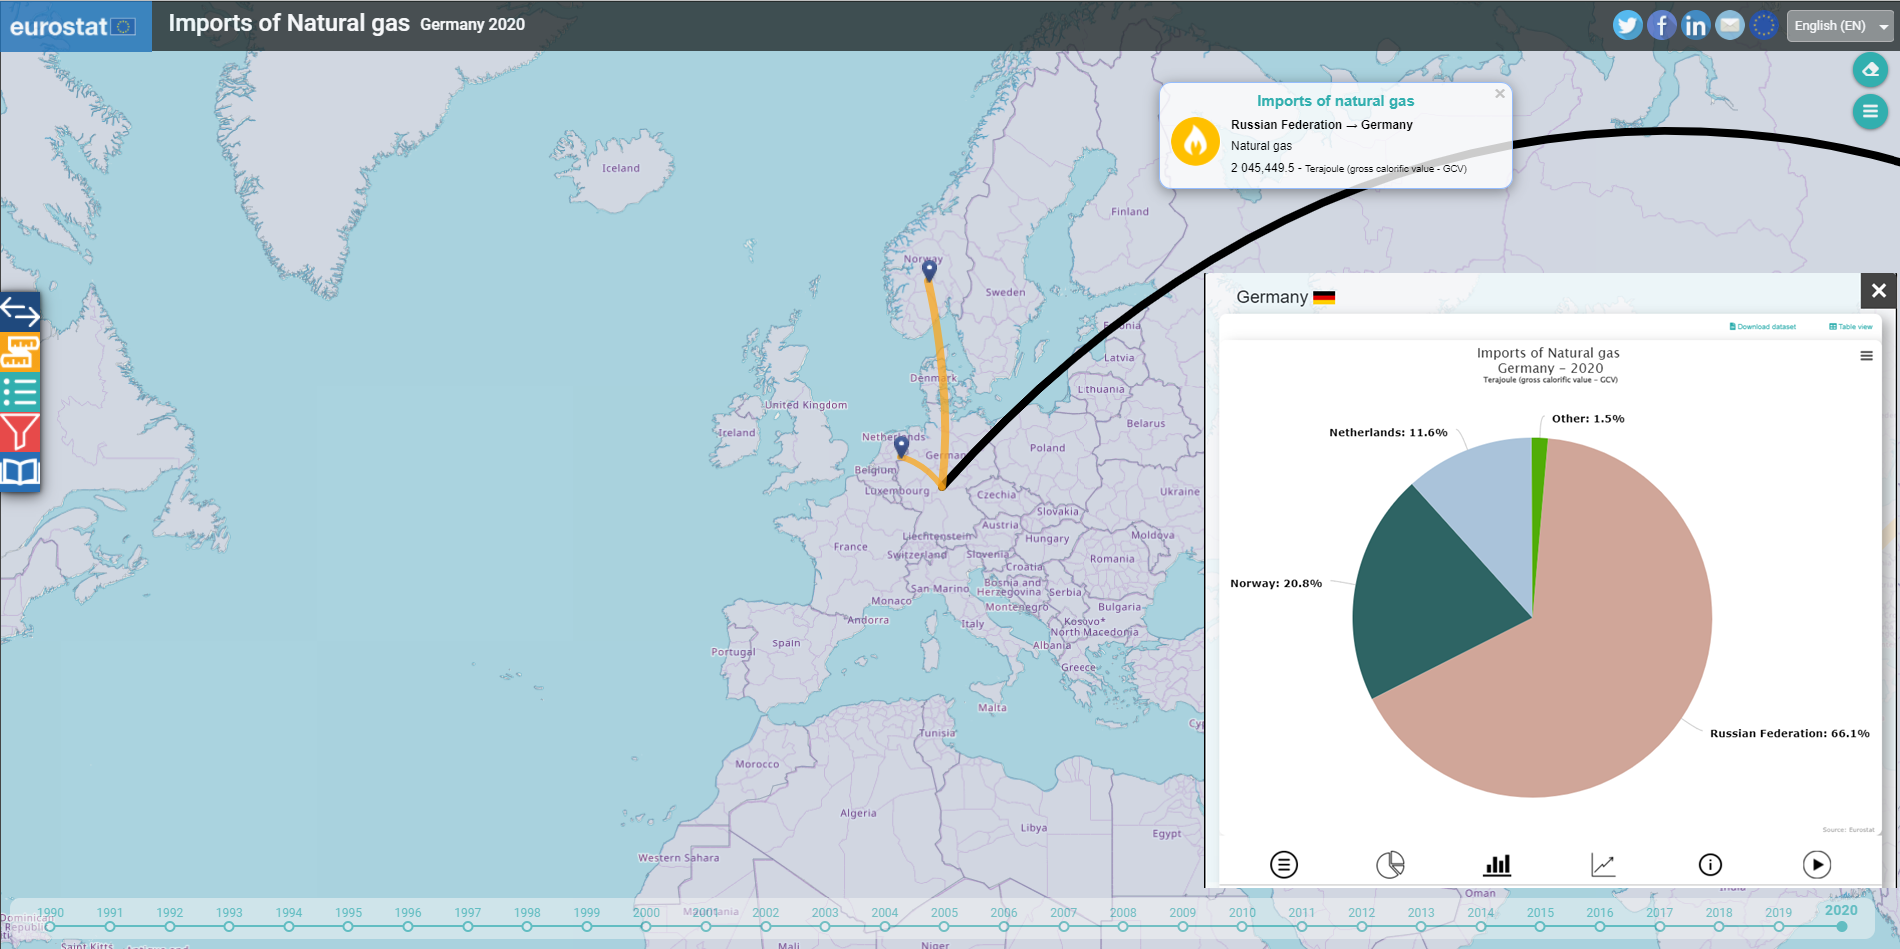Close the Imports of natural gas tooltip
This screenshot has height=949, width=1900.
1499,94
